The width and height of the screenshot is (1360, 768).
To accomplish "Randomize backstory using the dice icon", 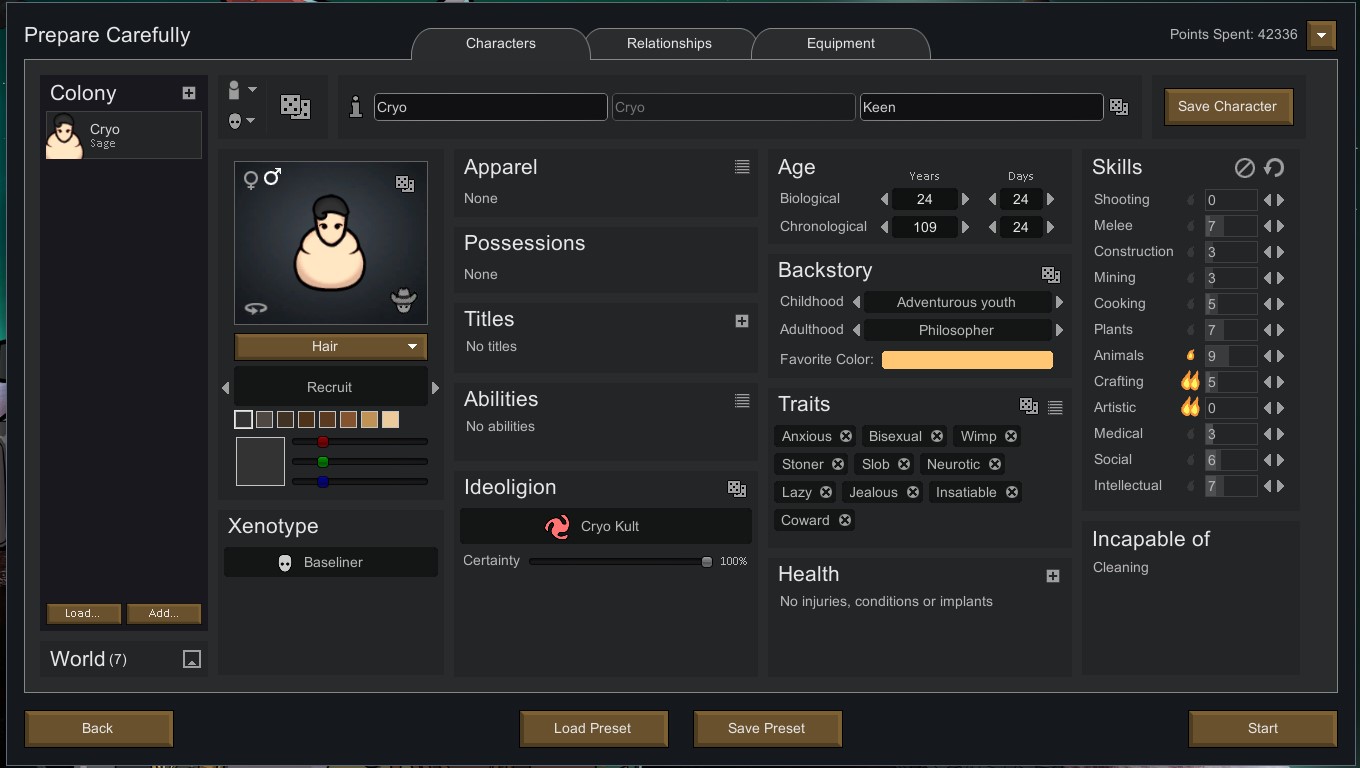I will click(1051, 274).
